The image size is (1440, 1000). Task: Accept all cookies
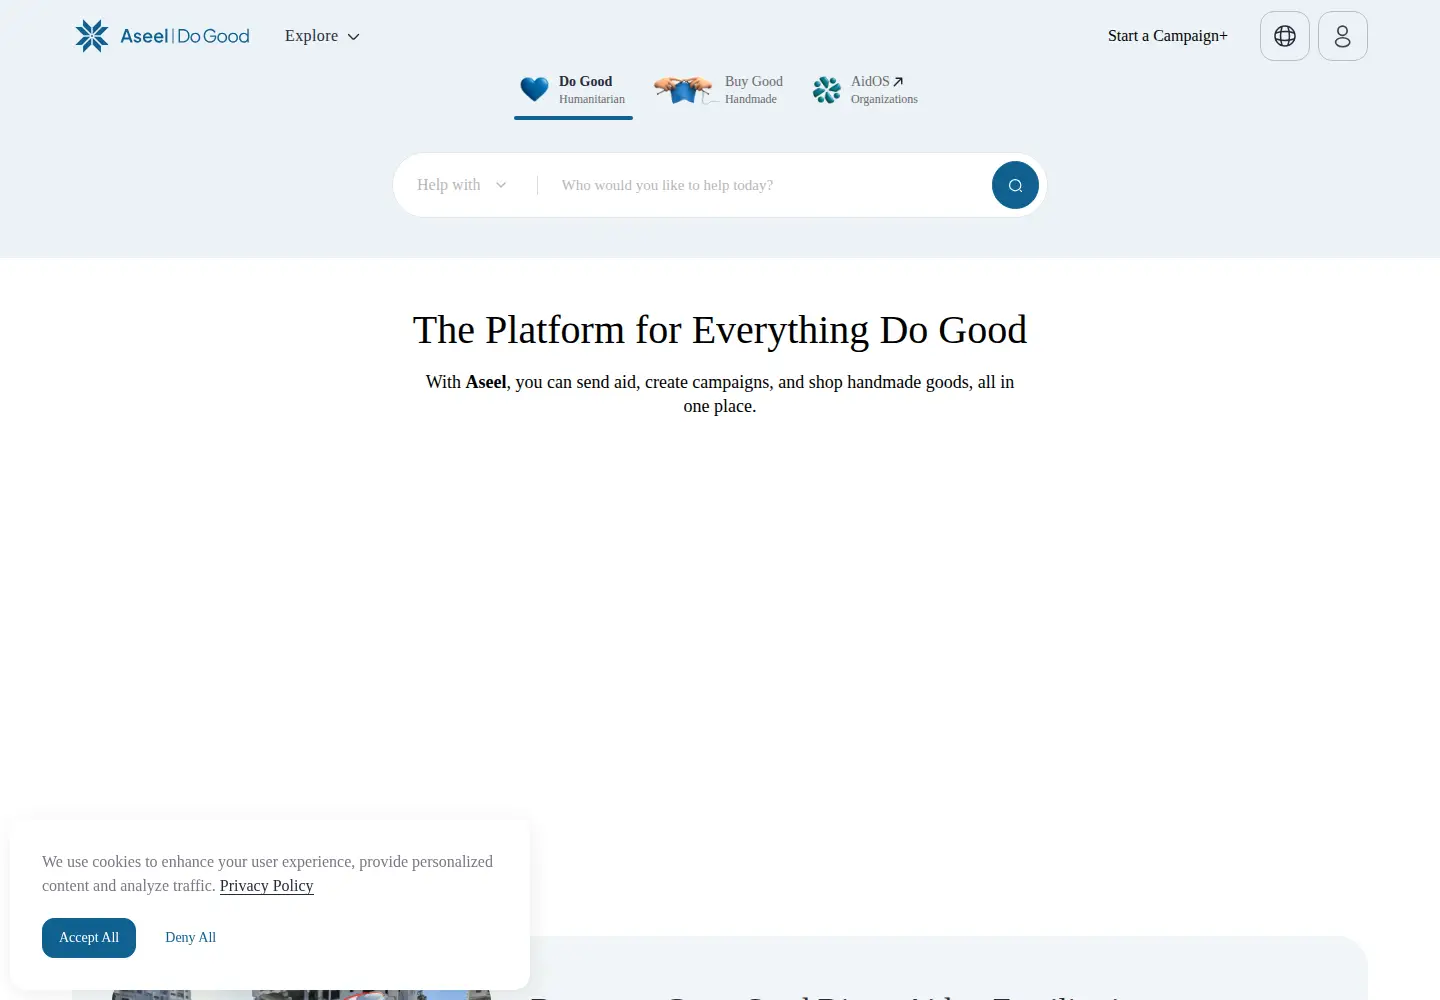pyautogui.click(x=89, y=938)
